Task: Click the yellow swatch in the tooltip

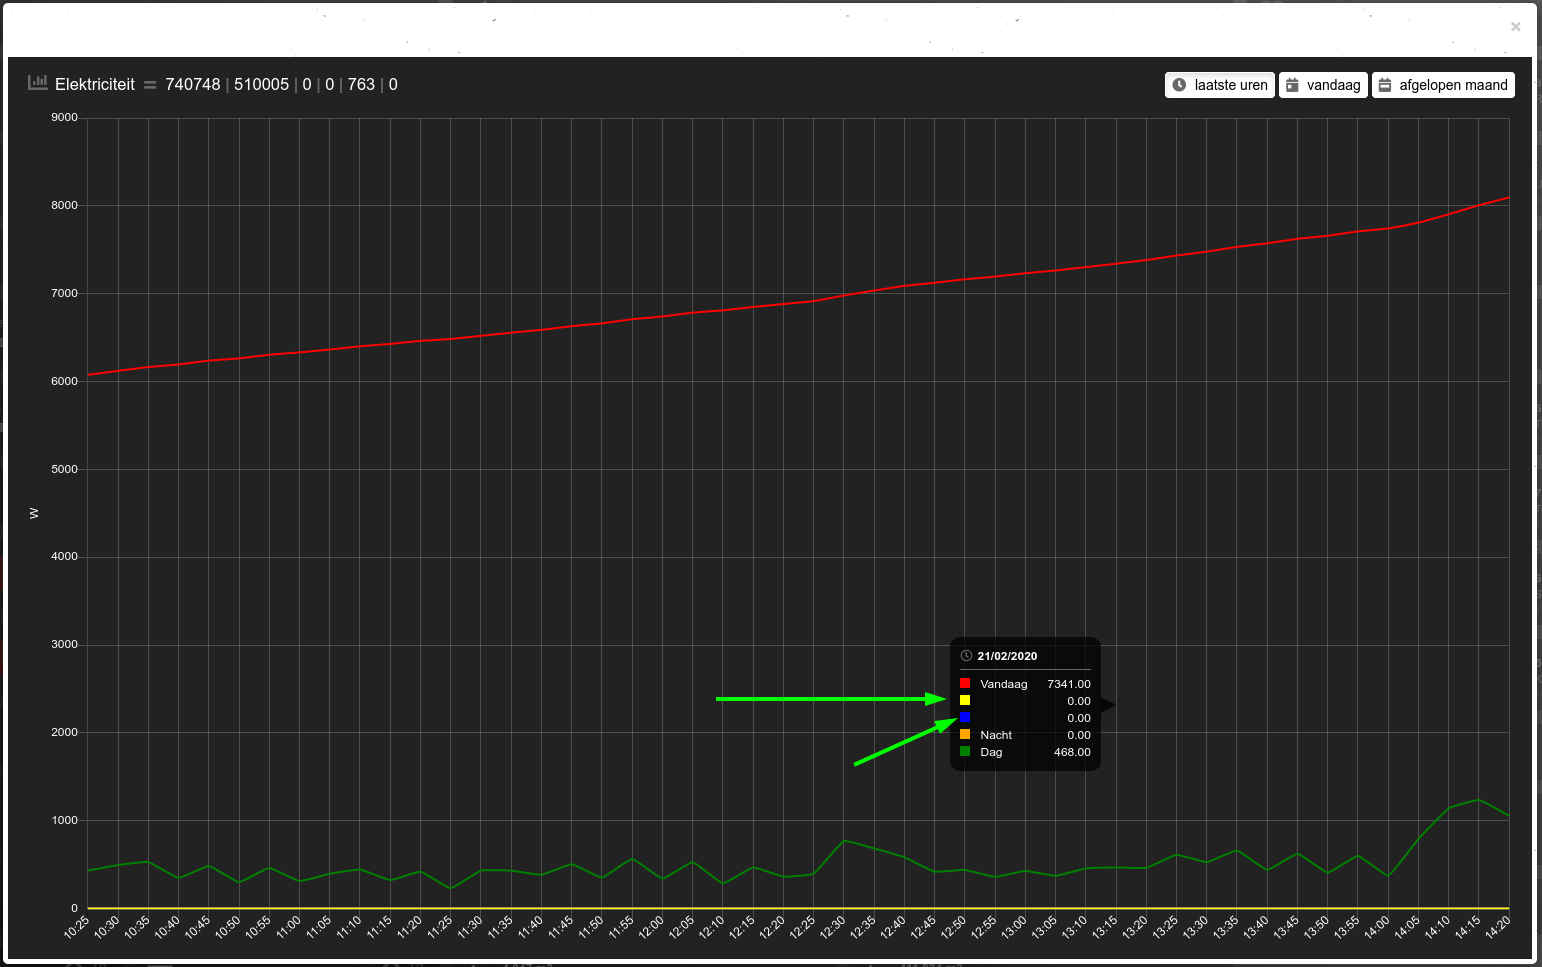Action: point(965,700)
